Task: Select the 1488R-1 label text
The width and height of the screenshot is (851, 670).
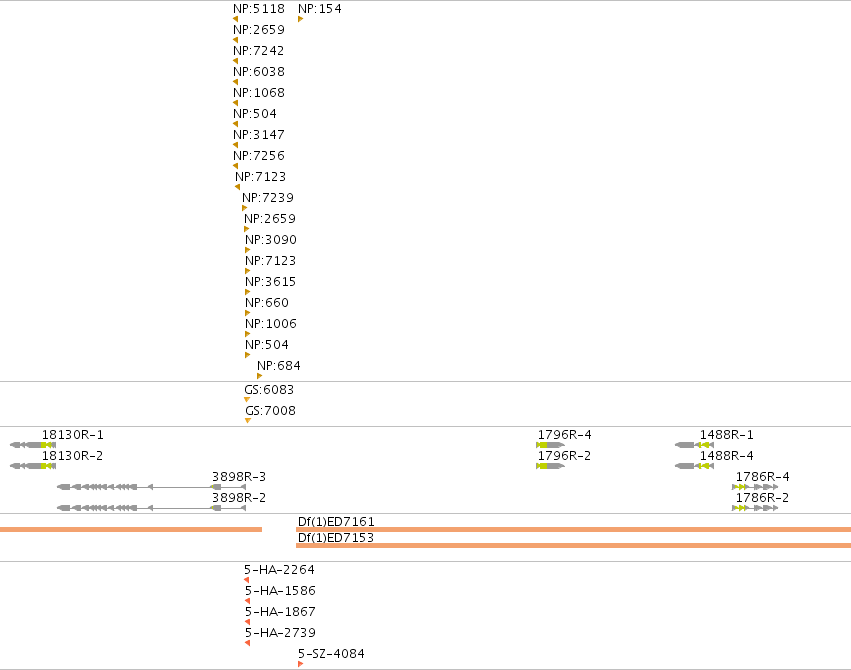Action: 727,435
